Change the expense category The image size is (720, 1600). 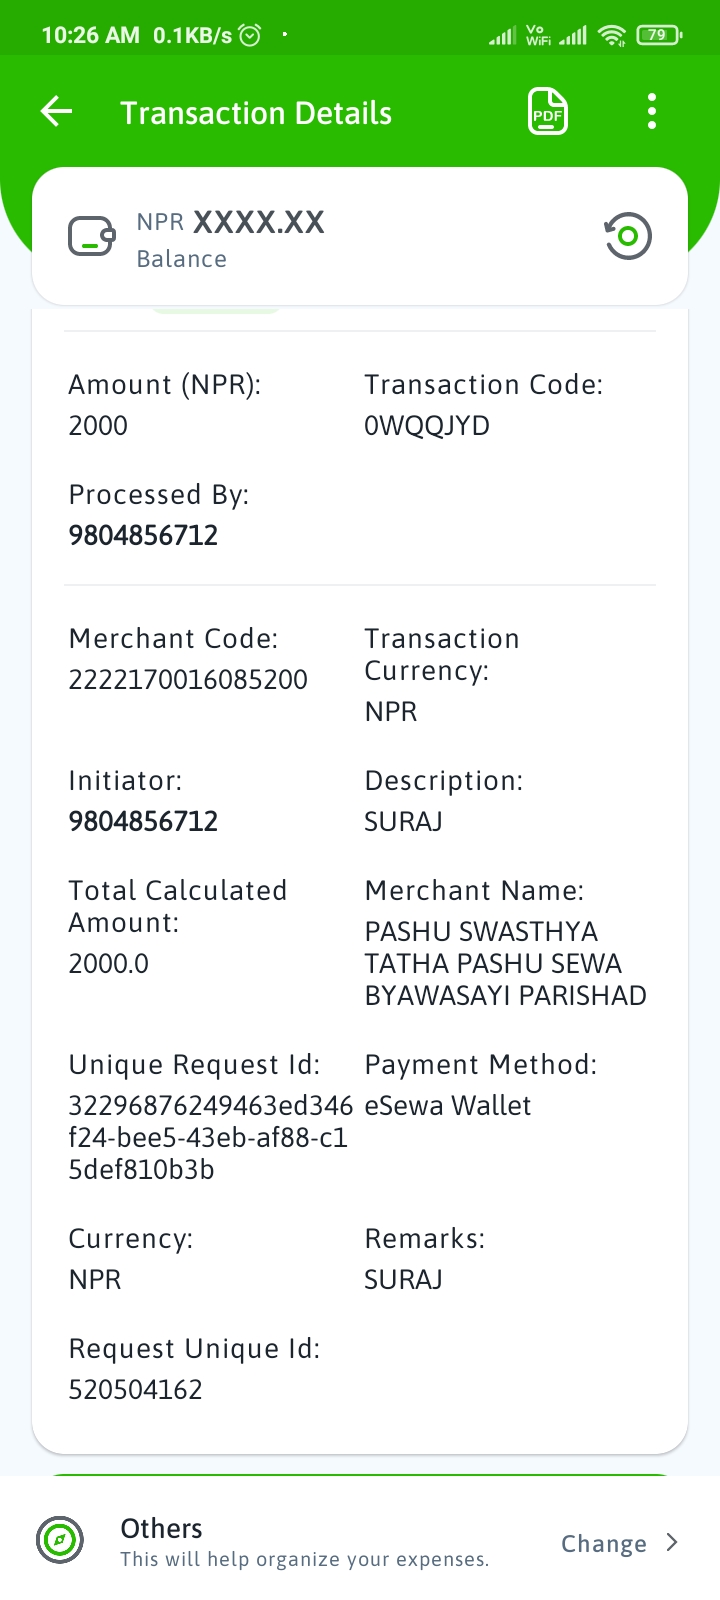coord(604,1543)
